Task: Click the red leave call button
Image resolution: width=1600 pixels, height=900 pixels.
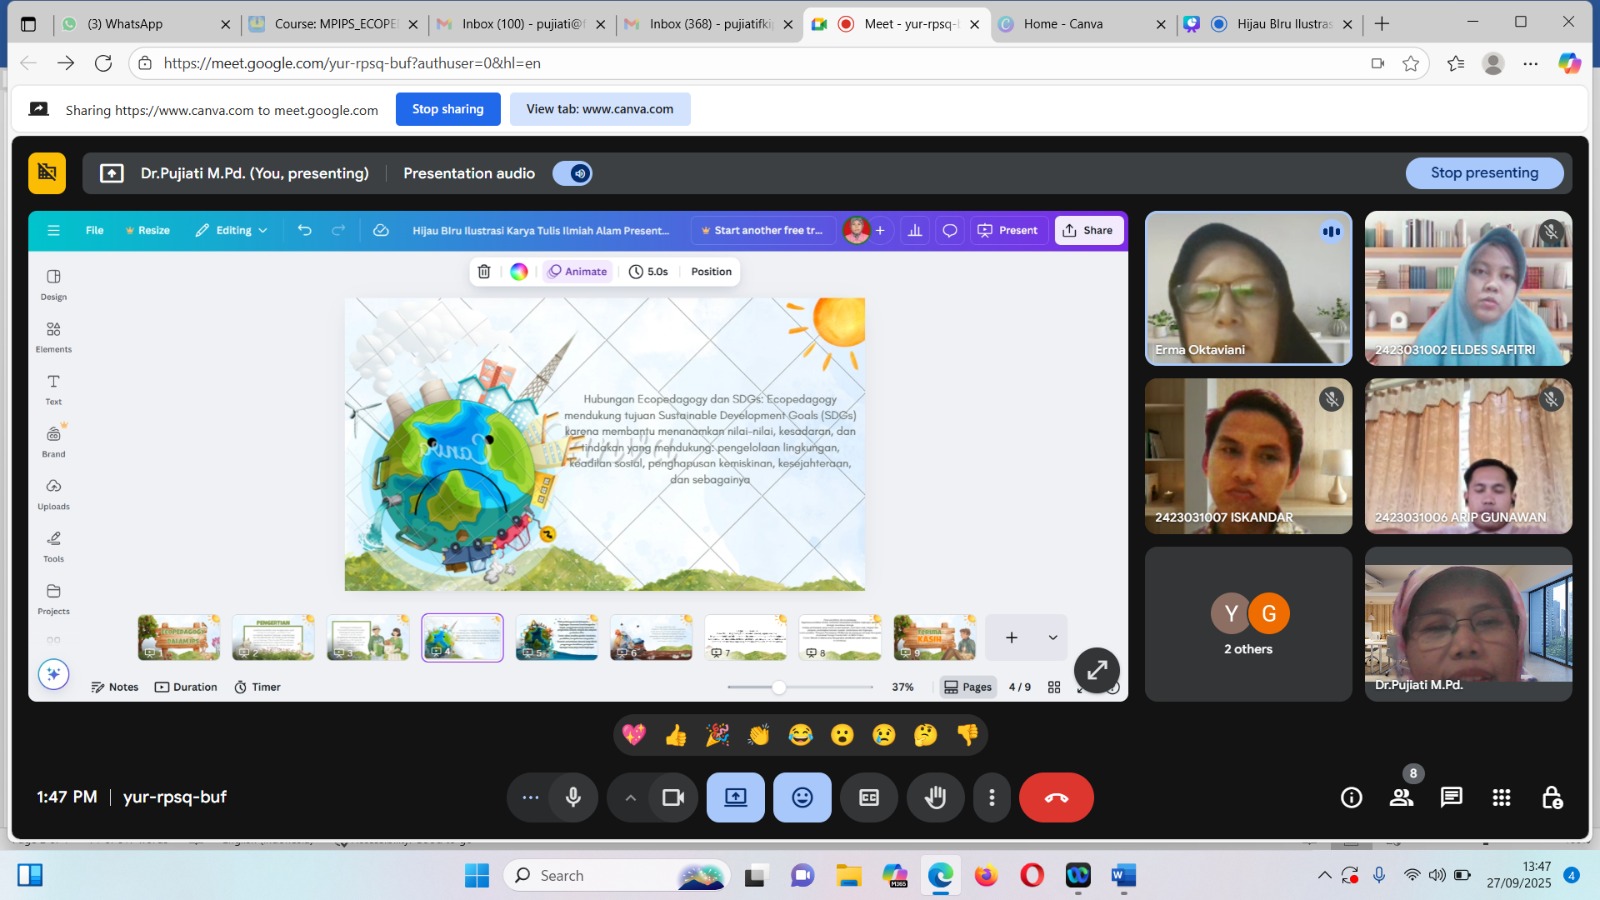Action: click(1056, 797)
